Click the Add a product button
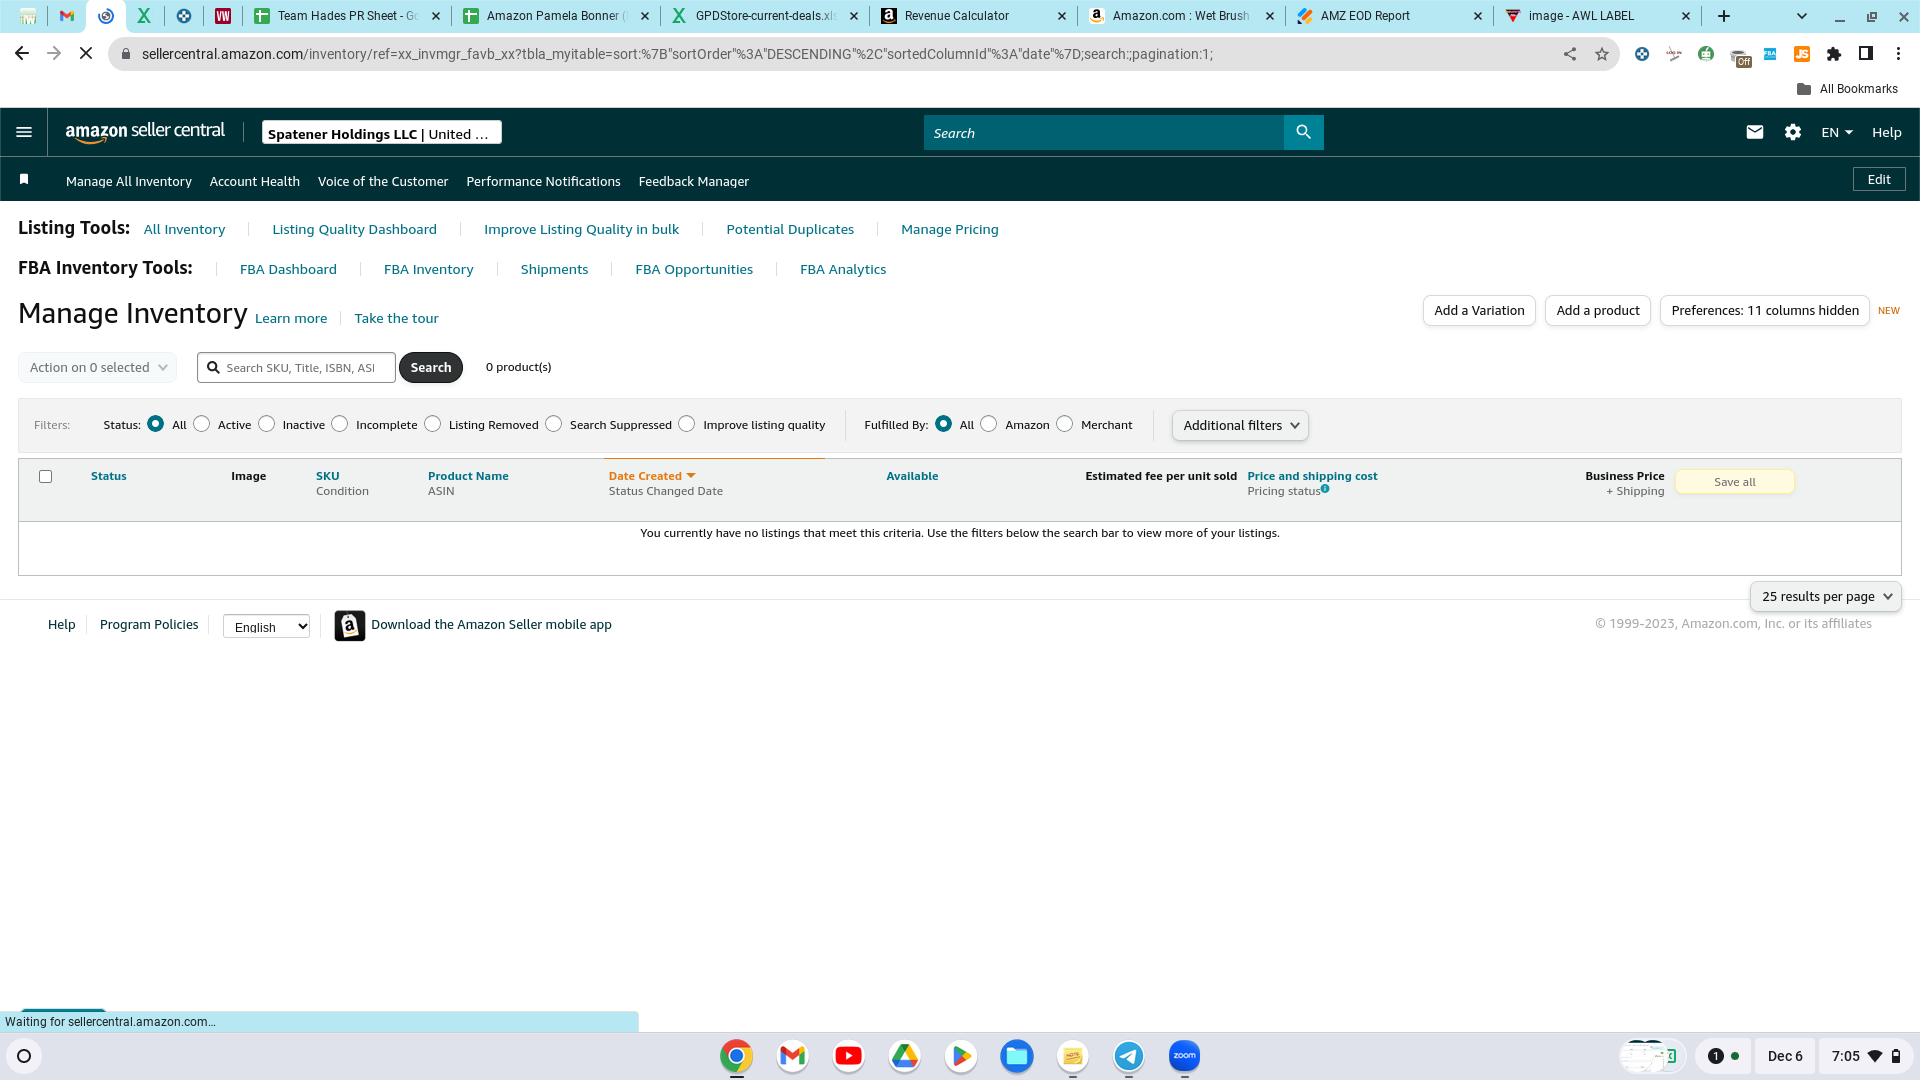The width and height of the screenshot is (1920, 1080). 1598,310
